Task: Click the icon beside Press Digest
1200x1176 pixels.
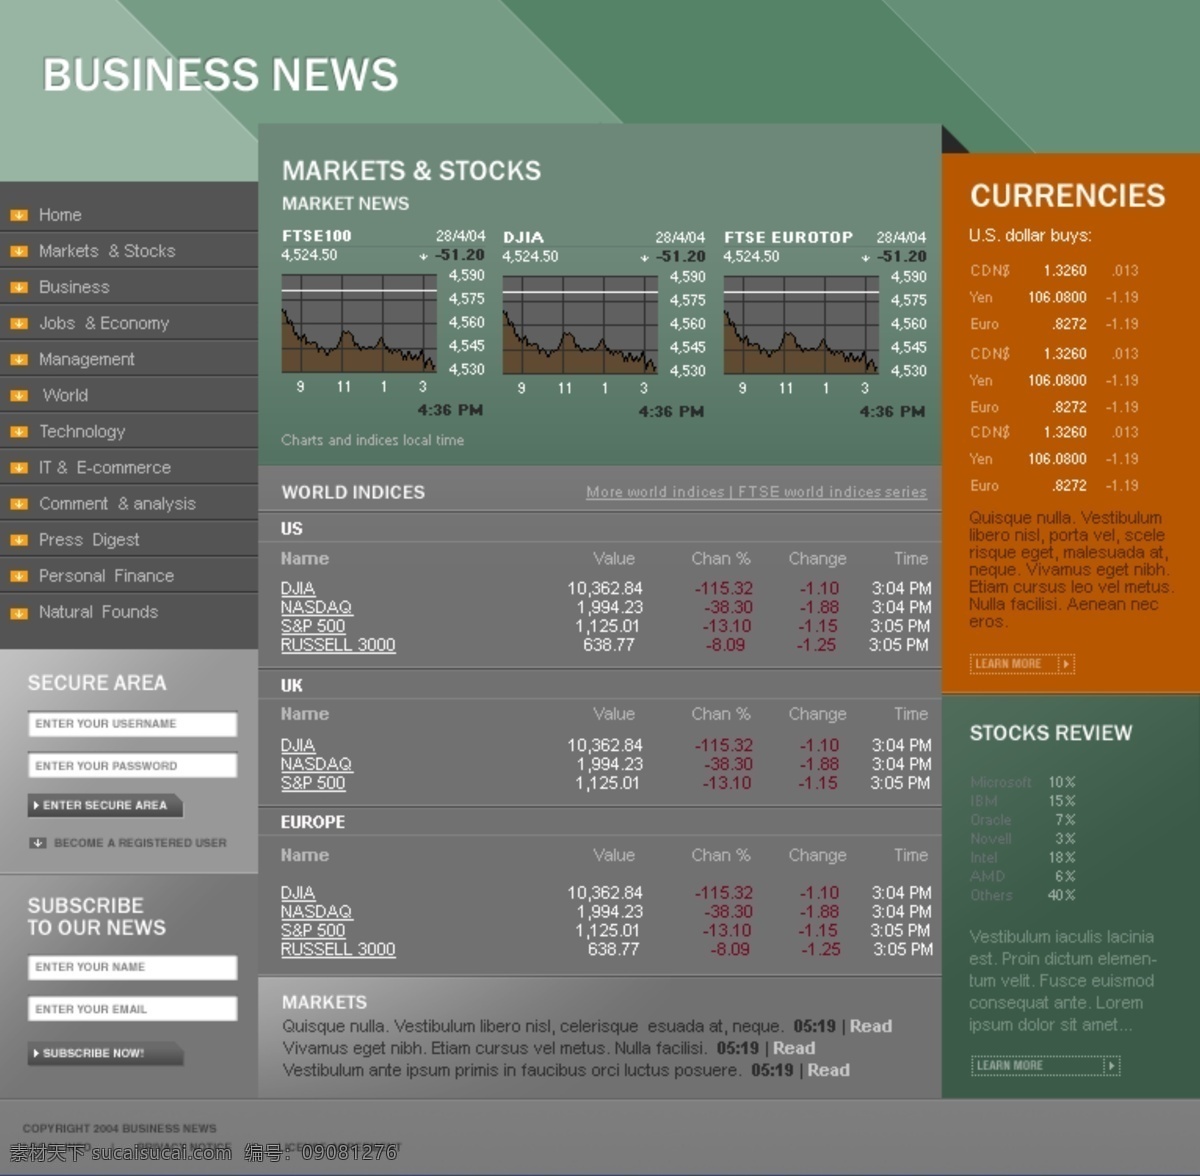Action: click(x=18, y=540)
